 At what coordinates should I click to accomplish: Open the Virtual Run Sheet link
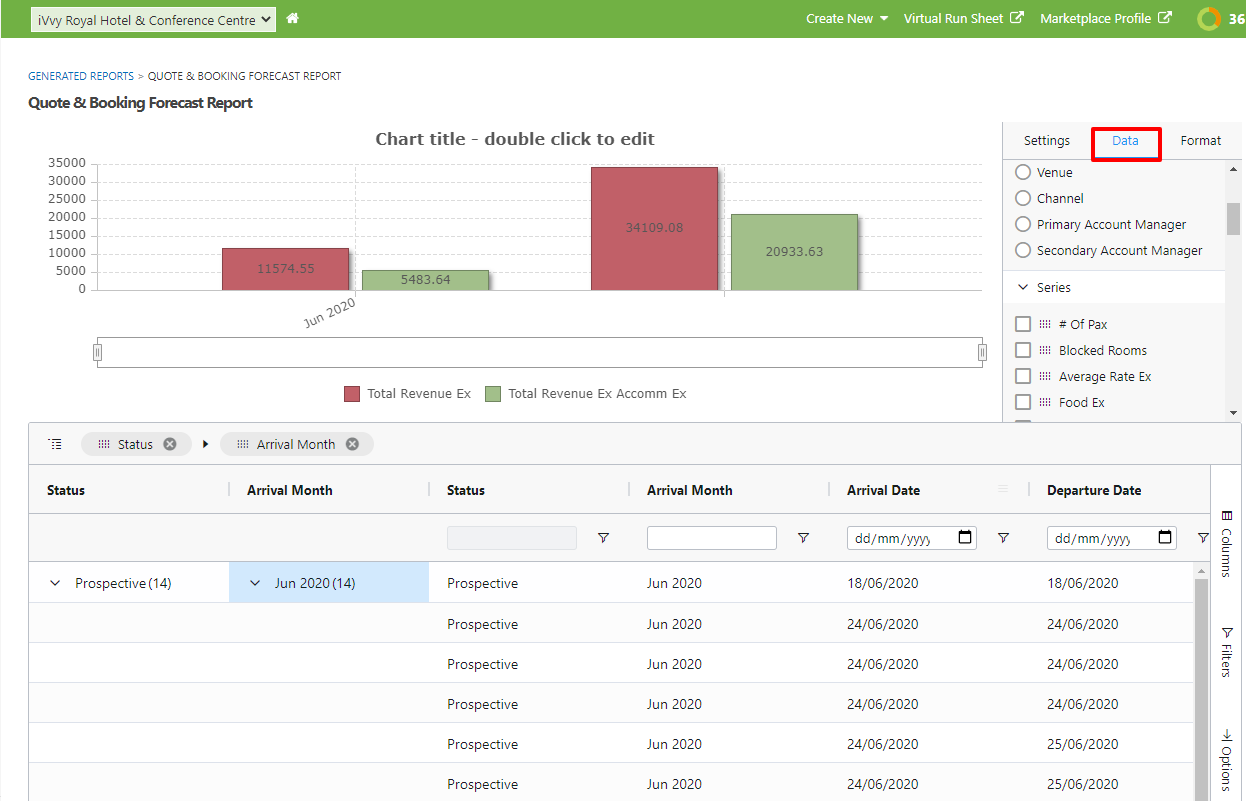[x=964, y=18]
